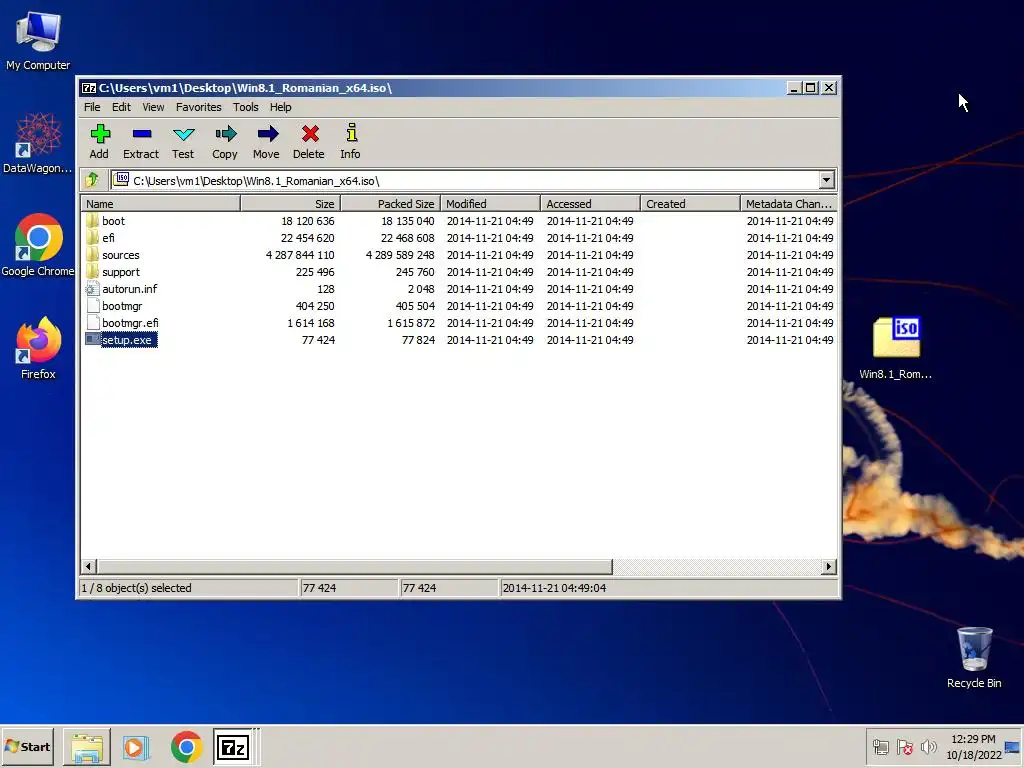The height and width of the screenshot is (768, 1024).
Task: Select the autorun.inf file icon
Action: coord(92,289)
